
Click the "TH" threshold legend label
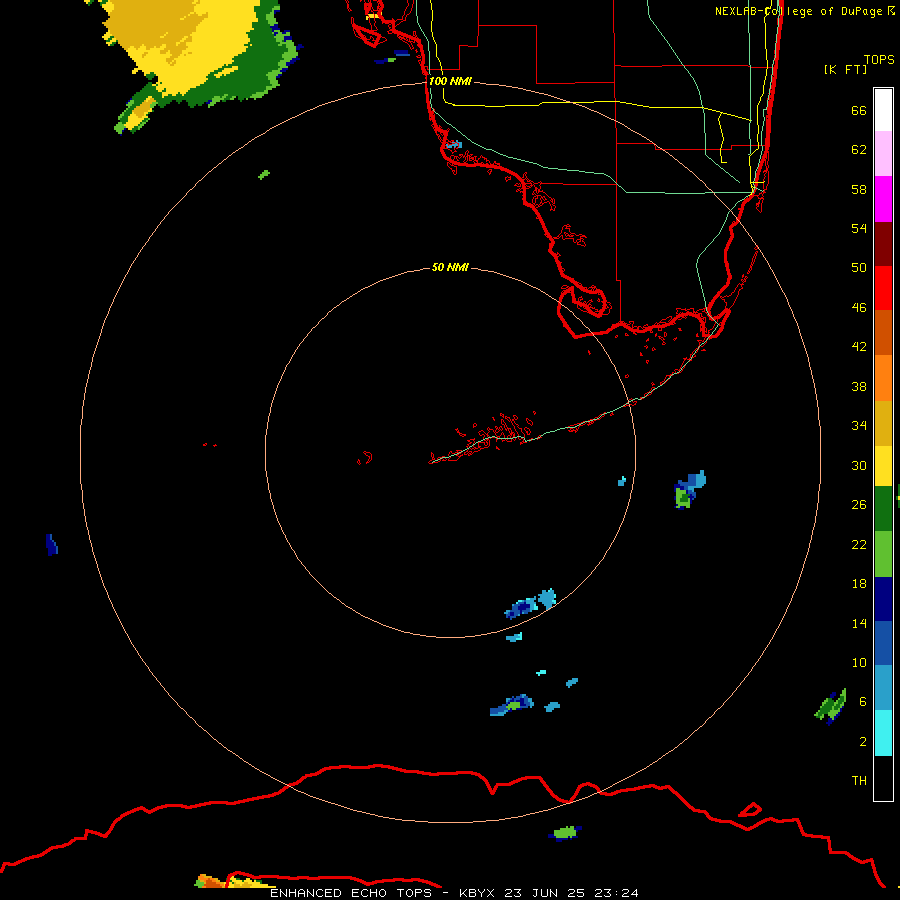click(x=859, y=781)
